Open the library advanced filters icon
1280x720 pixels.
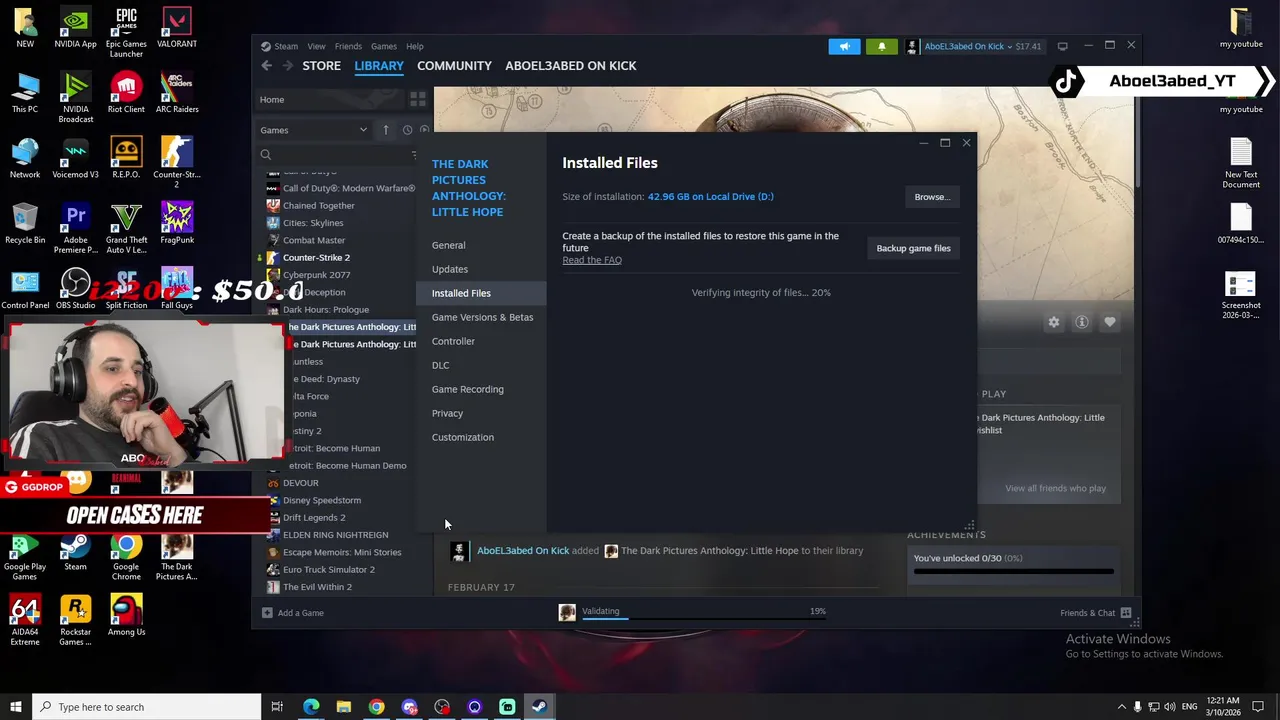414,155
